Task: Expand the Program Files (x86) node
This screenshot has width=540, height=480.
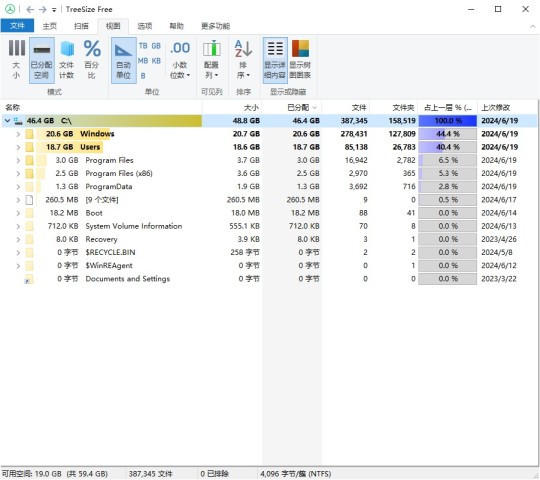Action: pyautogui.click(x=18, y=173)
